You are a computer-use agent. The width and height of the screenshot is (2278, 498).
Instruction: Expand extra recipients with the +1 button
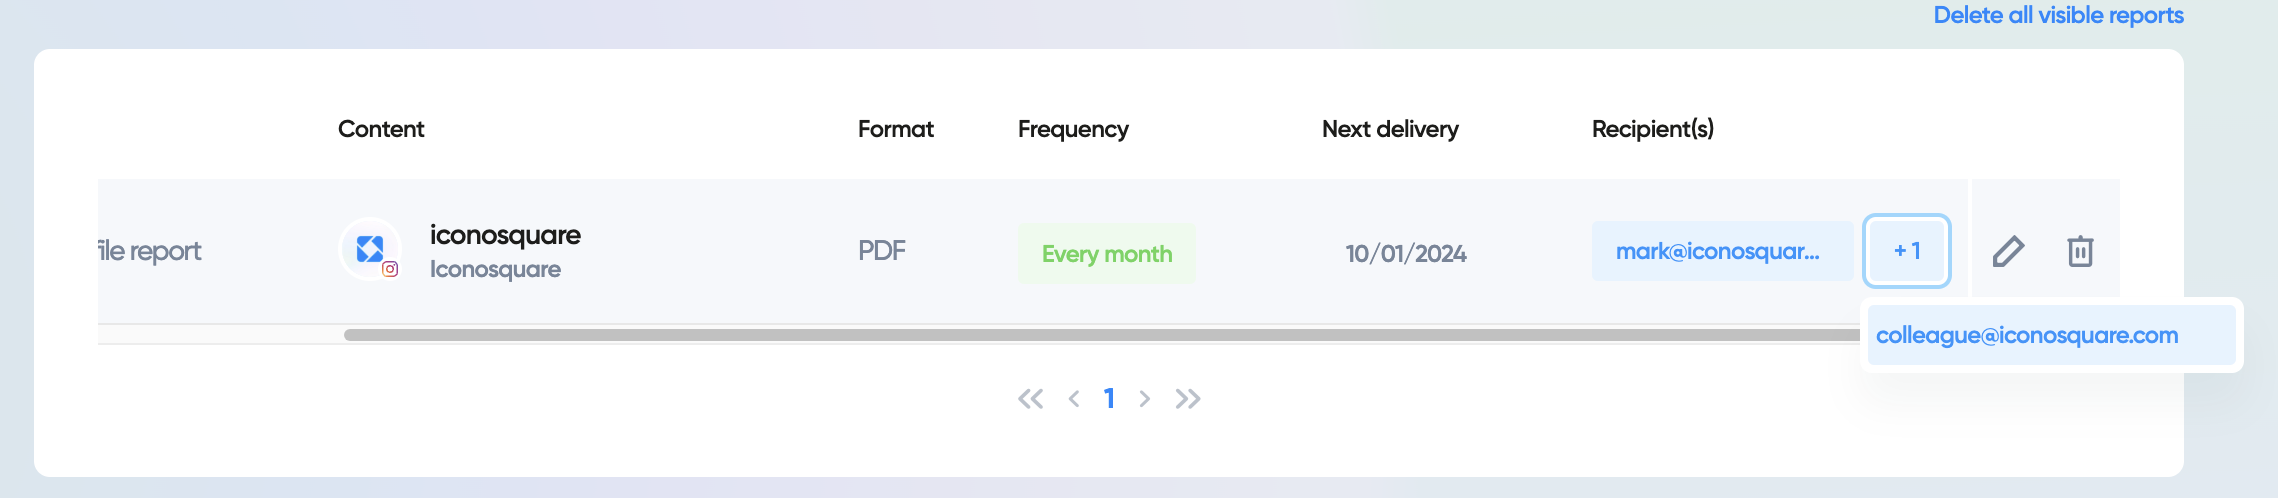click(1907, 251)
